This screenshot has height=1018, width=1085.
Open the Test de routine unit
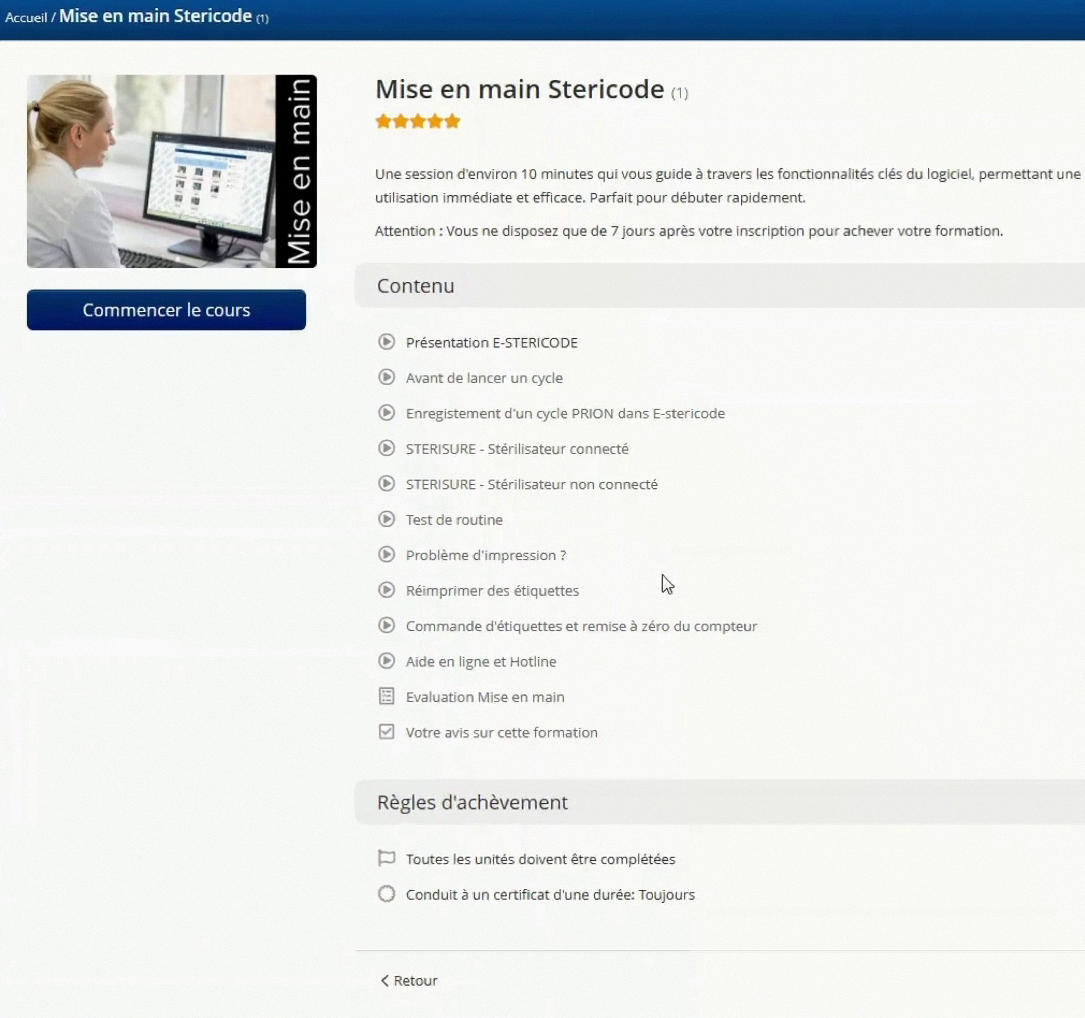(454, 520)
